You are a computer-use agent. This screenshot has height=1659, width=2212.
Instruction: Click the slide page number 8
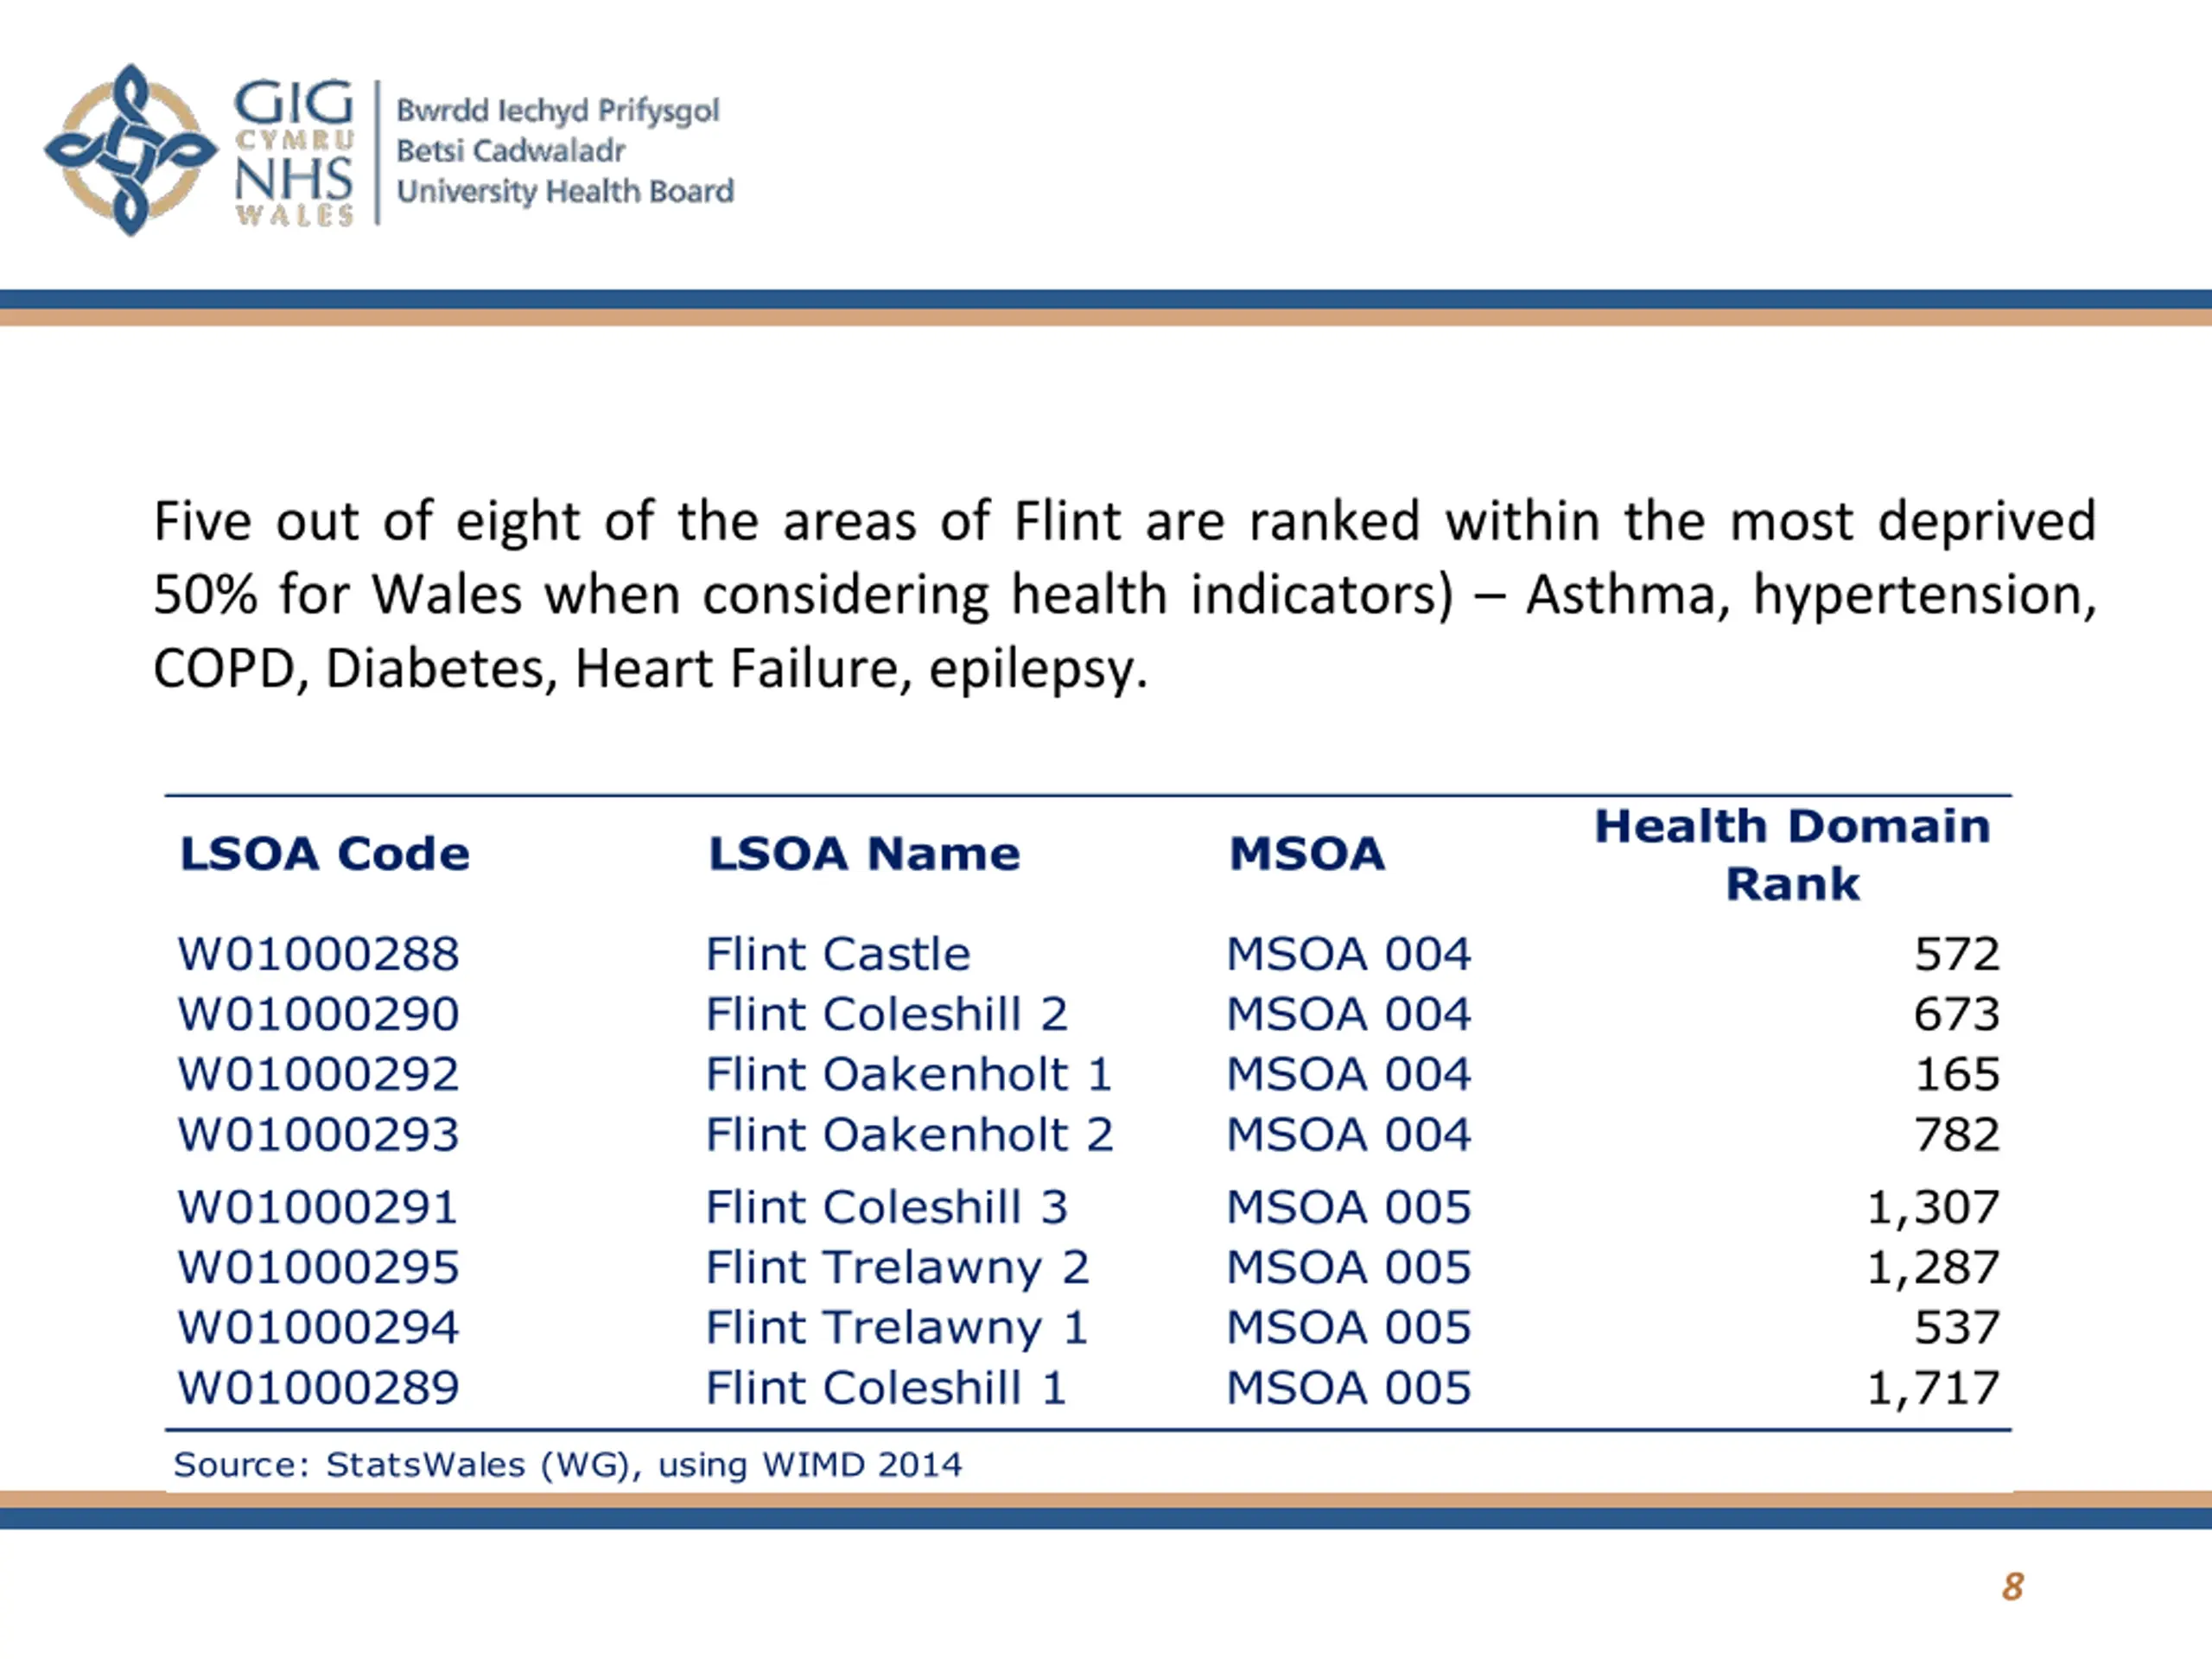point(2013,1586)
